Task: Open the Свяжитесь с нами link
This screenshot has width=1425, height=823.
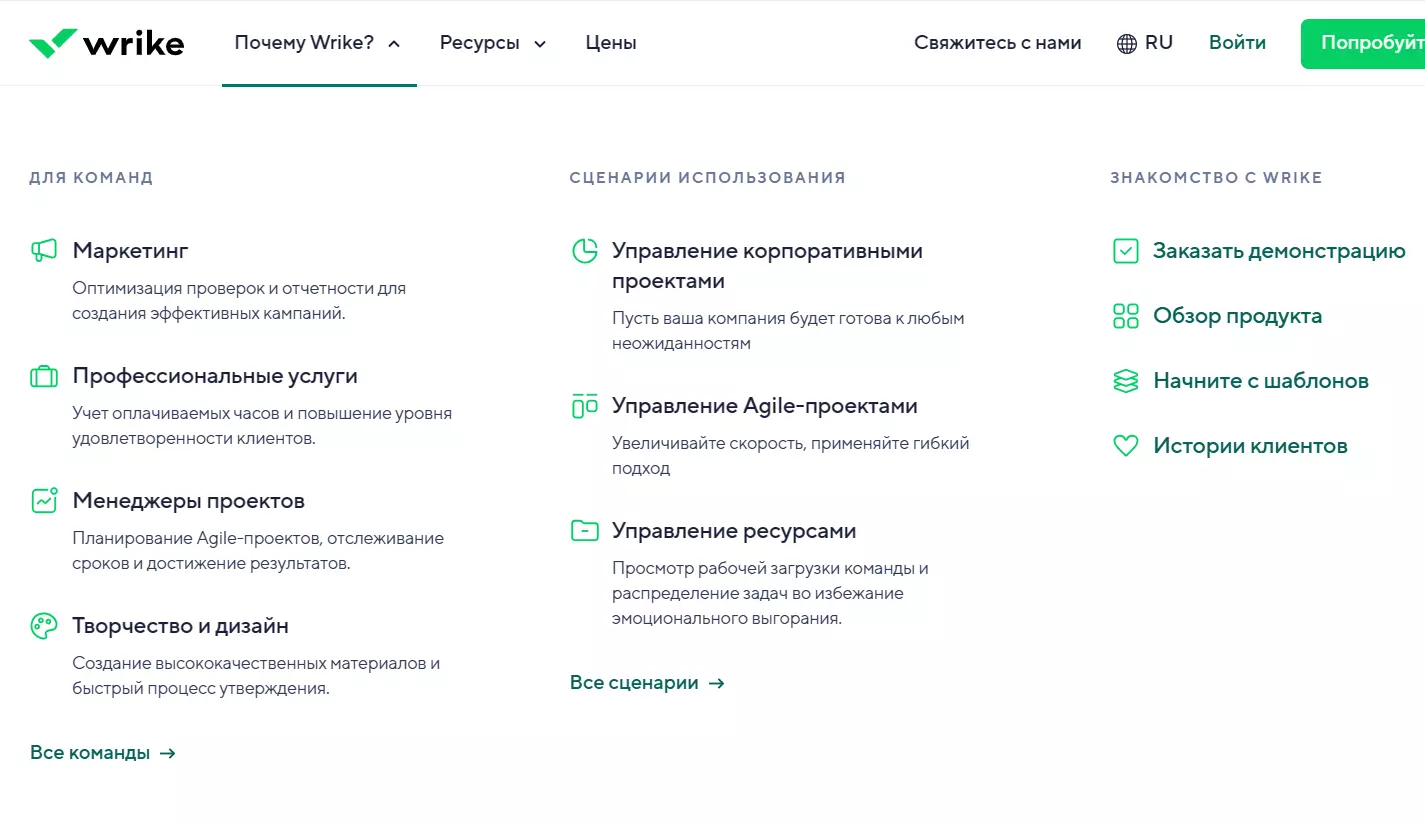Action: 998,43
